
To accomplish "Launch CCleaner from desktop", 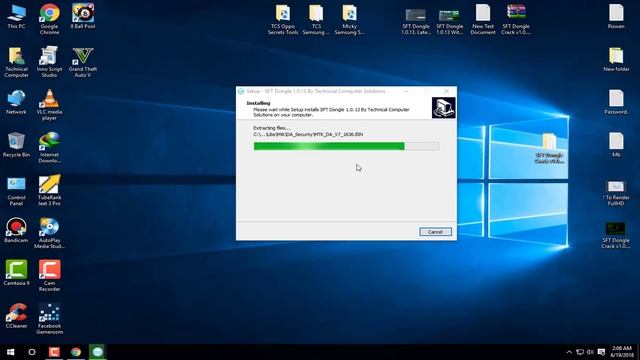I will [x=16, y=316].
